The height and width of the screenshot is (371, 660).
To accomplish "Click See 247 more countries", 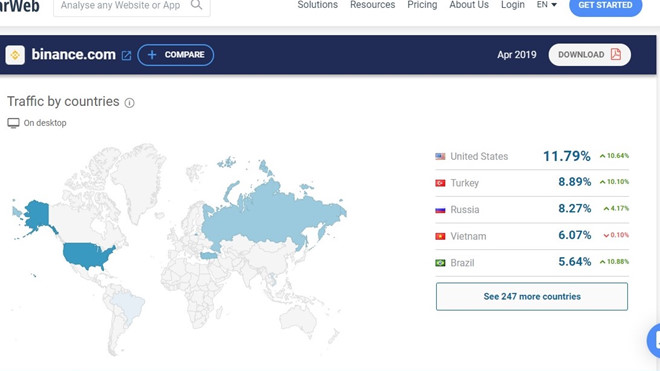I will coord(532,296).
